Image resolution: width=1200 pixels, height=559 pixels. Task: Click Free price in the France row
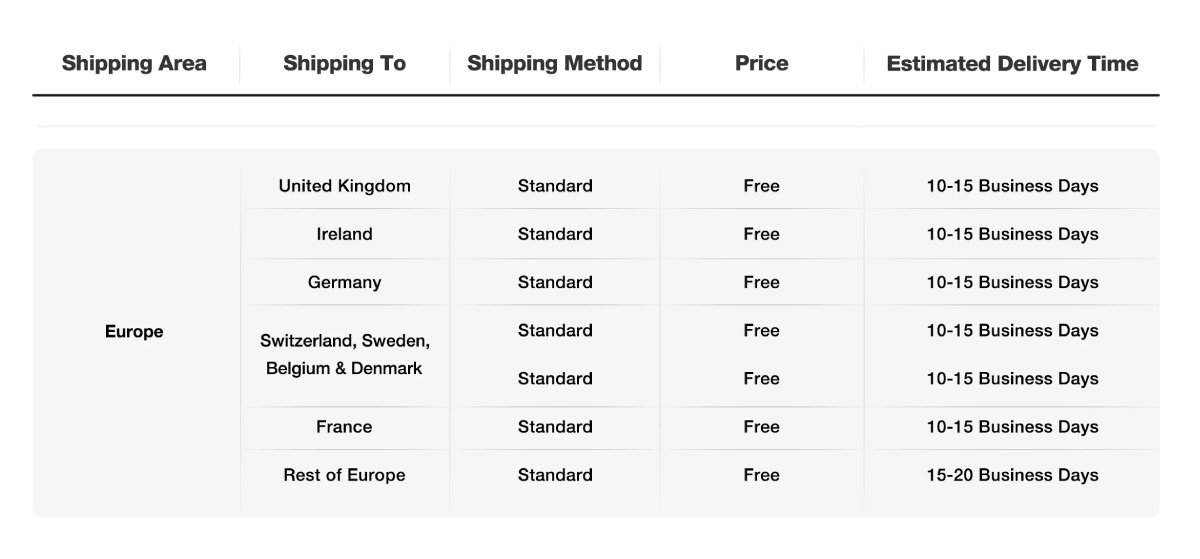pos(761,427)
